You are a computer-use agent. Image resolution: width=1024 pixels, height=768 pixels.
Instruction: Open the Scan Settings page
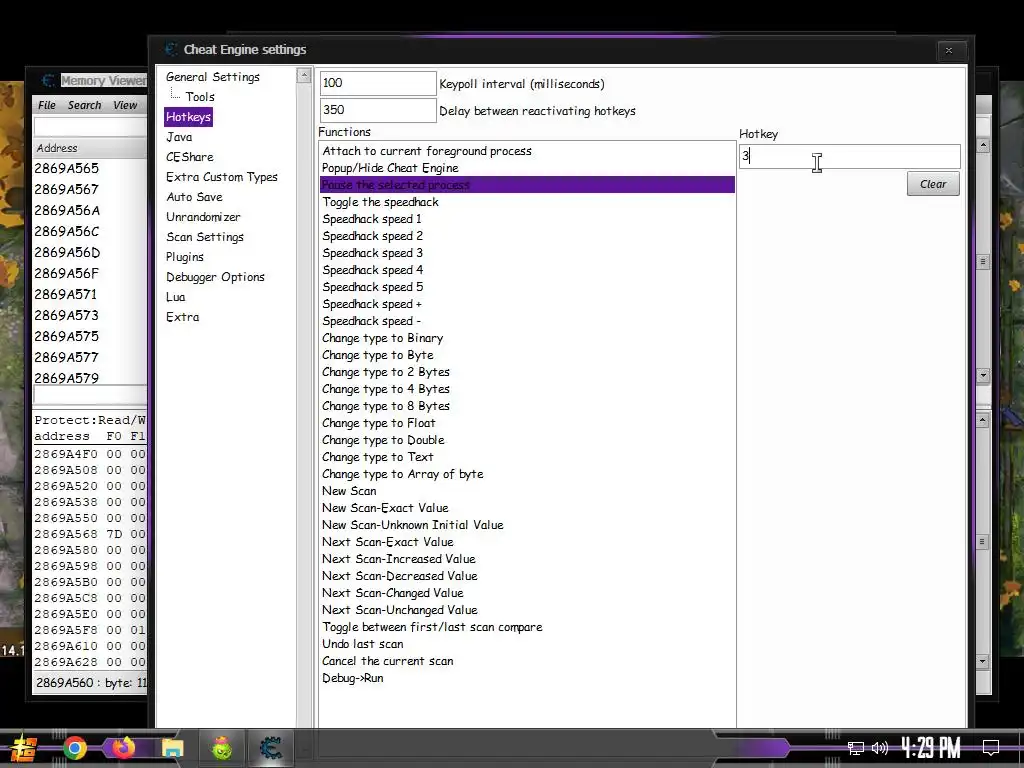pyautogui.click(x=204, y=237)
